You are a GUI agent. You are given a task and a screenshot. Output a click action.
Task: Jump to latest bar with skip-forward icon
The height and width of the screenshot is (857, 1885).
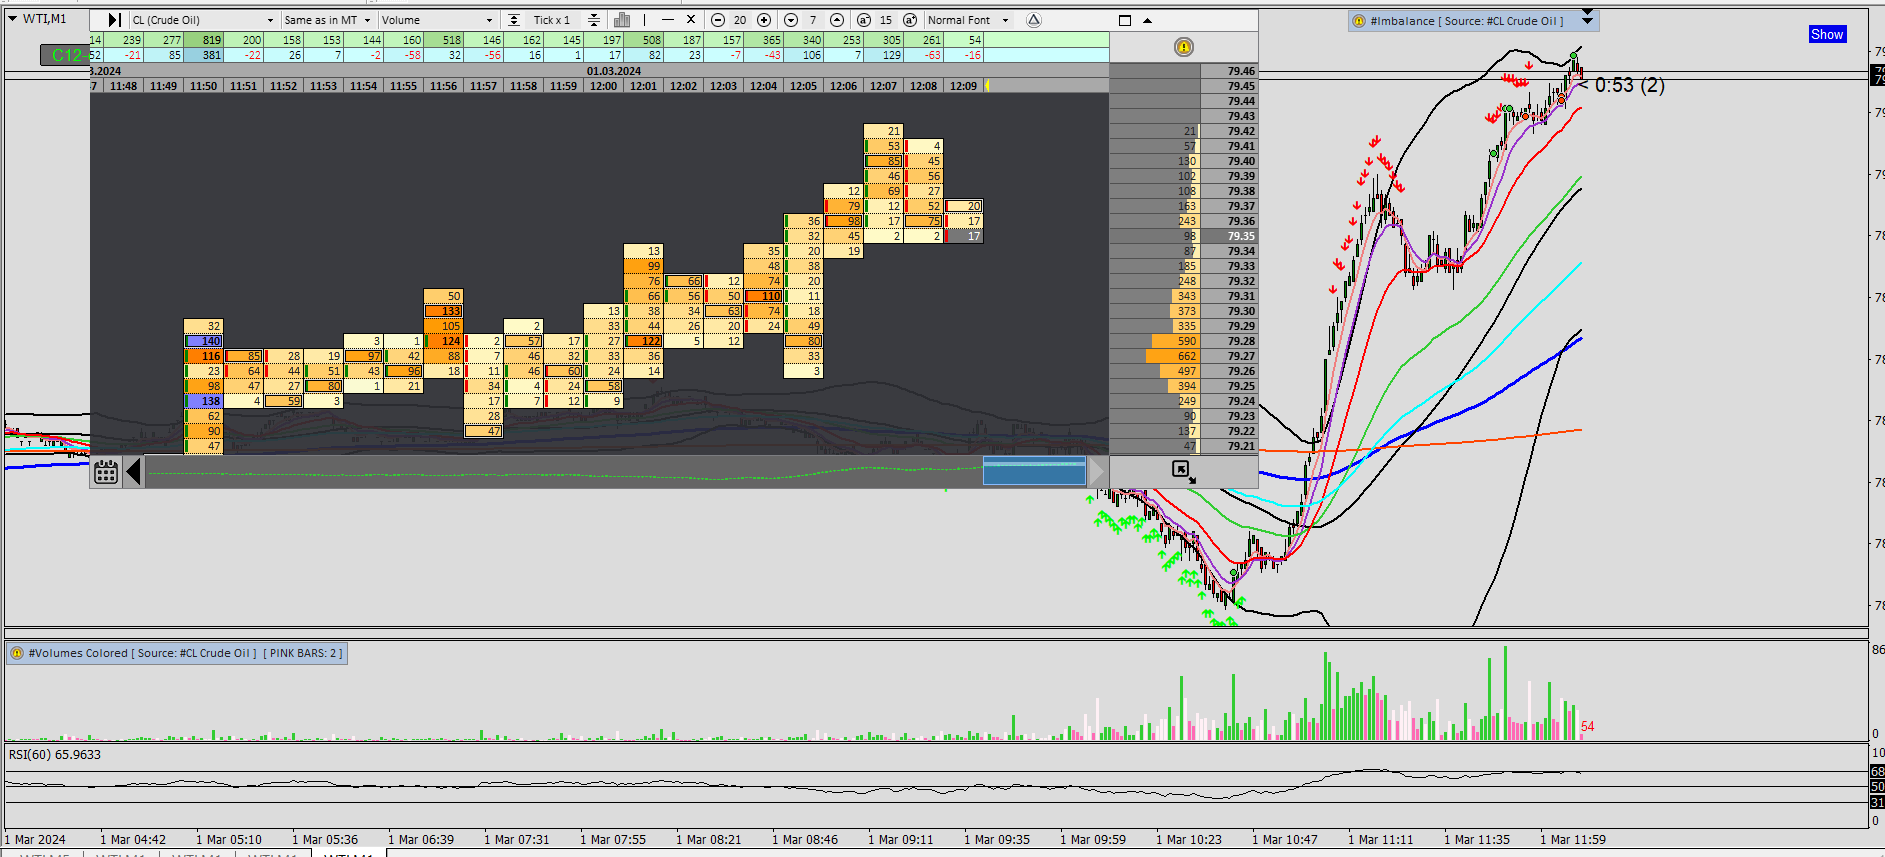point(114,20)
